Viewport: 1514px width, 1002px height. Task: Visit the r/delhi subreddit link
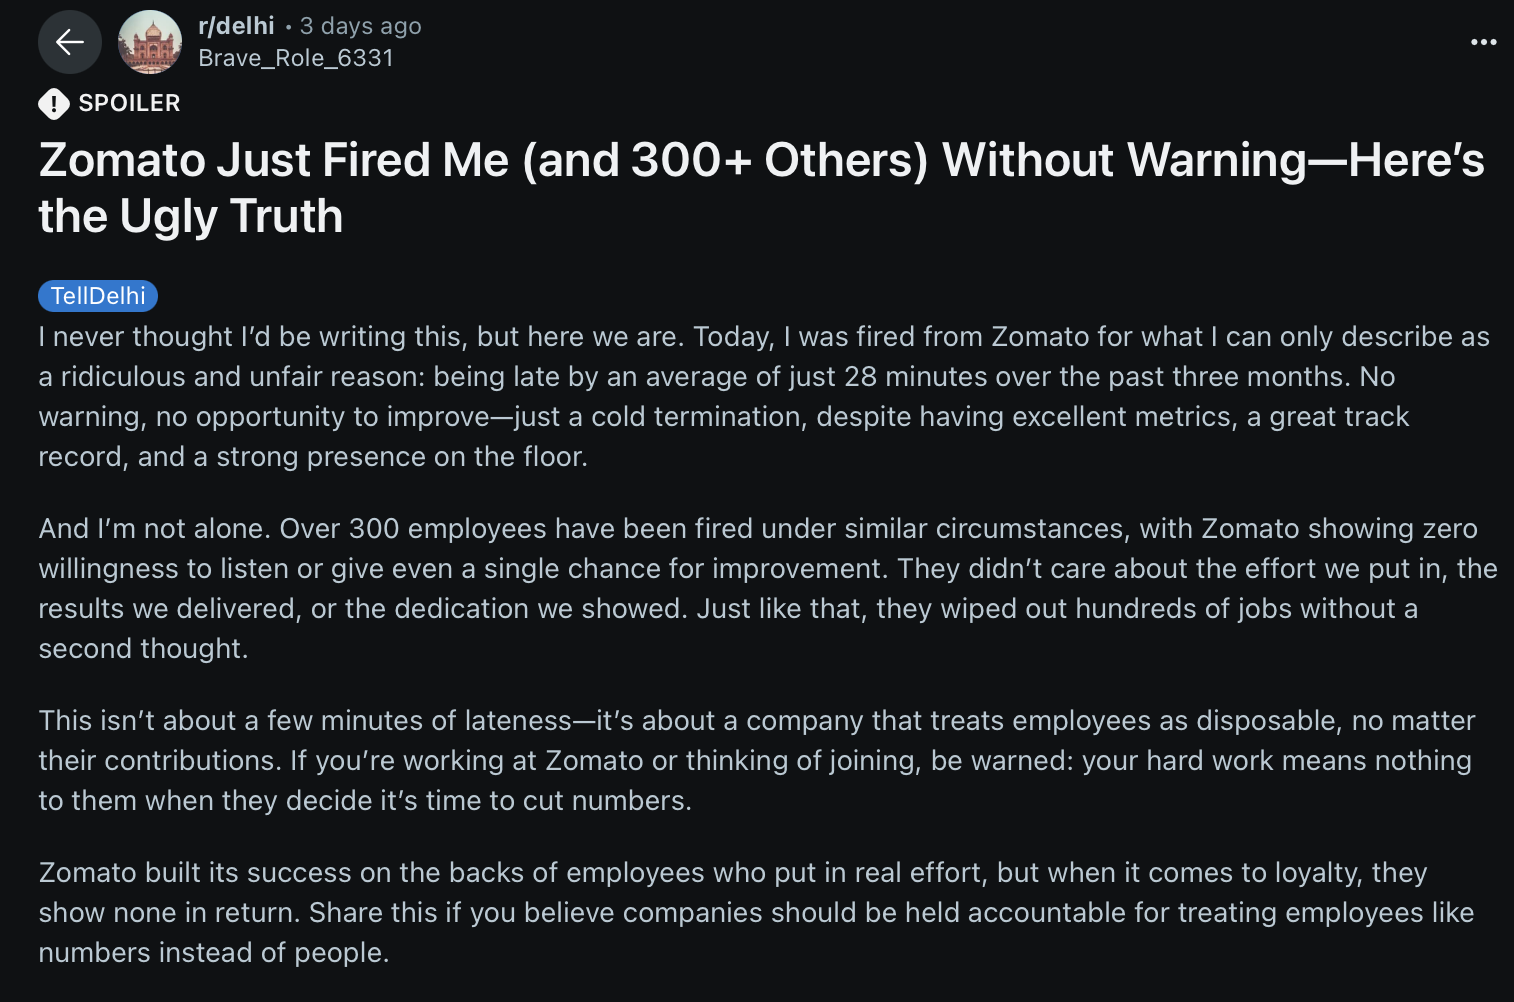[x=236, y=26]
